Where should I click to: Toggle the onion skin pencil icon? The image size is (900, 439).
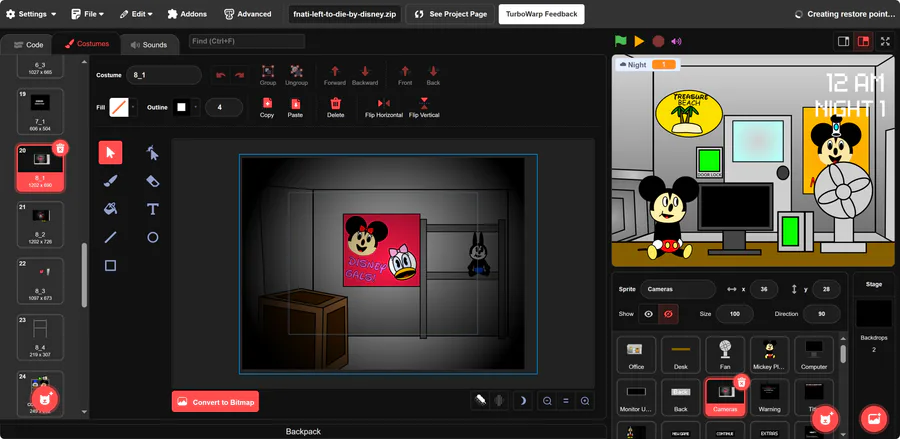pos(482,401)
